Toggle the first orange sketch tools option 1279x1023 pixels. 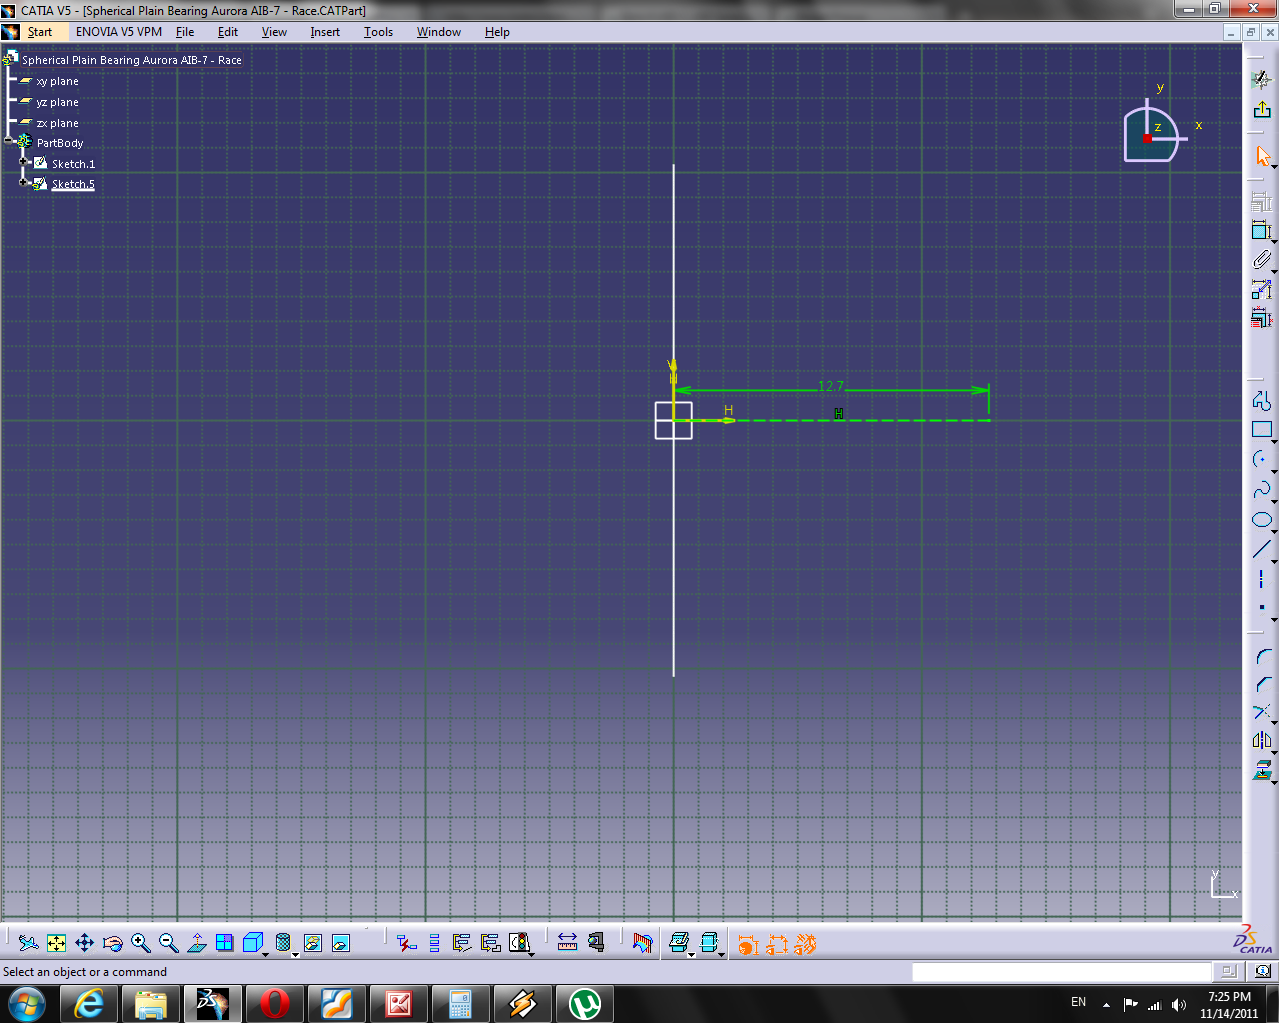[747, 944]
